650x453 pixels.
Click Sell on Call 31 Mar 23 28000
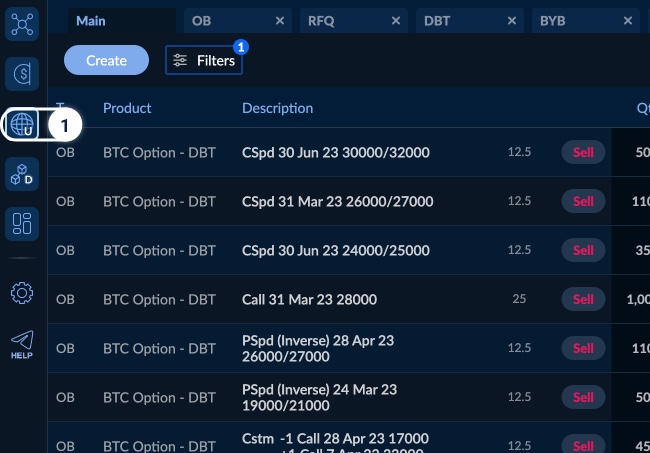click(x=583, y=299)
